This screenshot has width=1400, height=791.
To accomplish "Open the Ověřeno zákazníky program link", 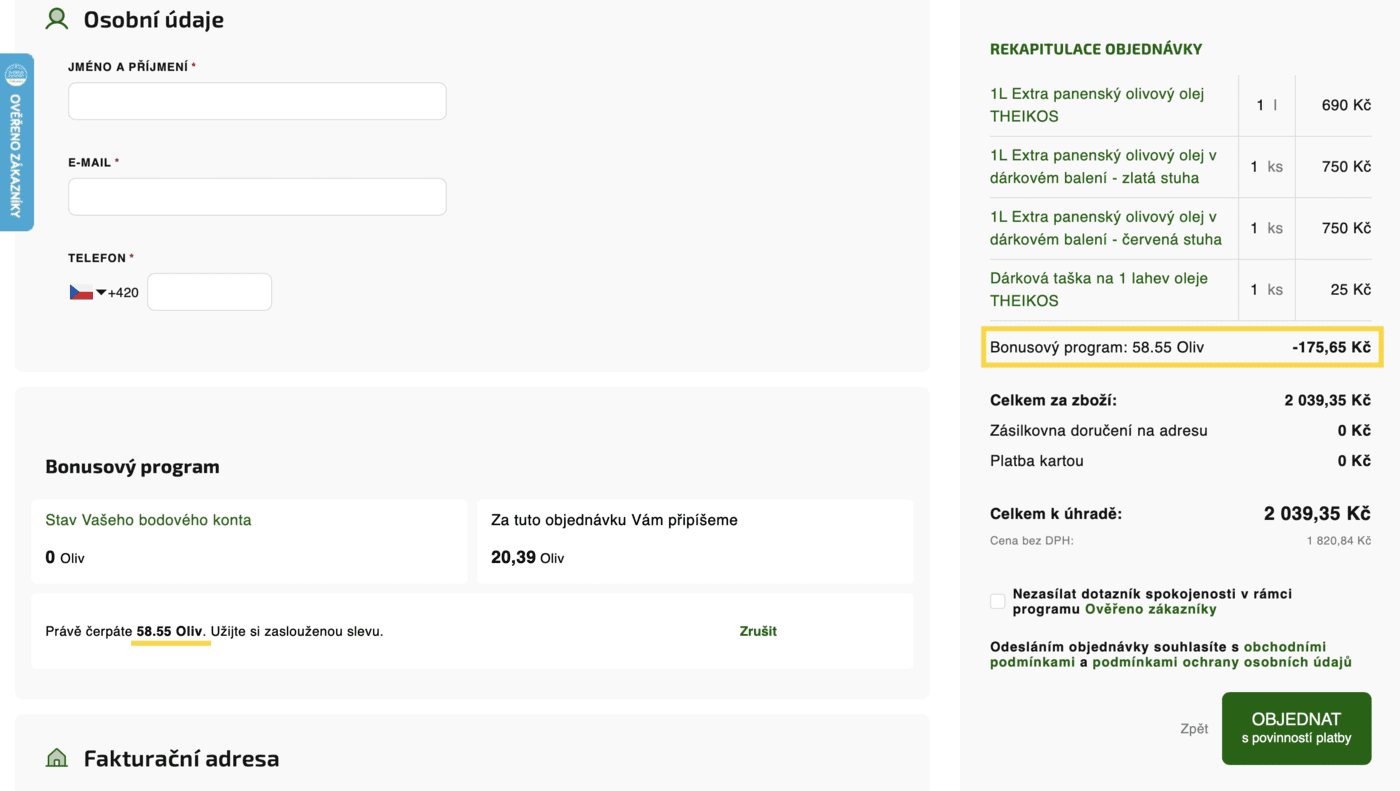I will (1151, 609).
